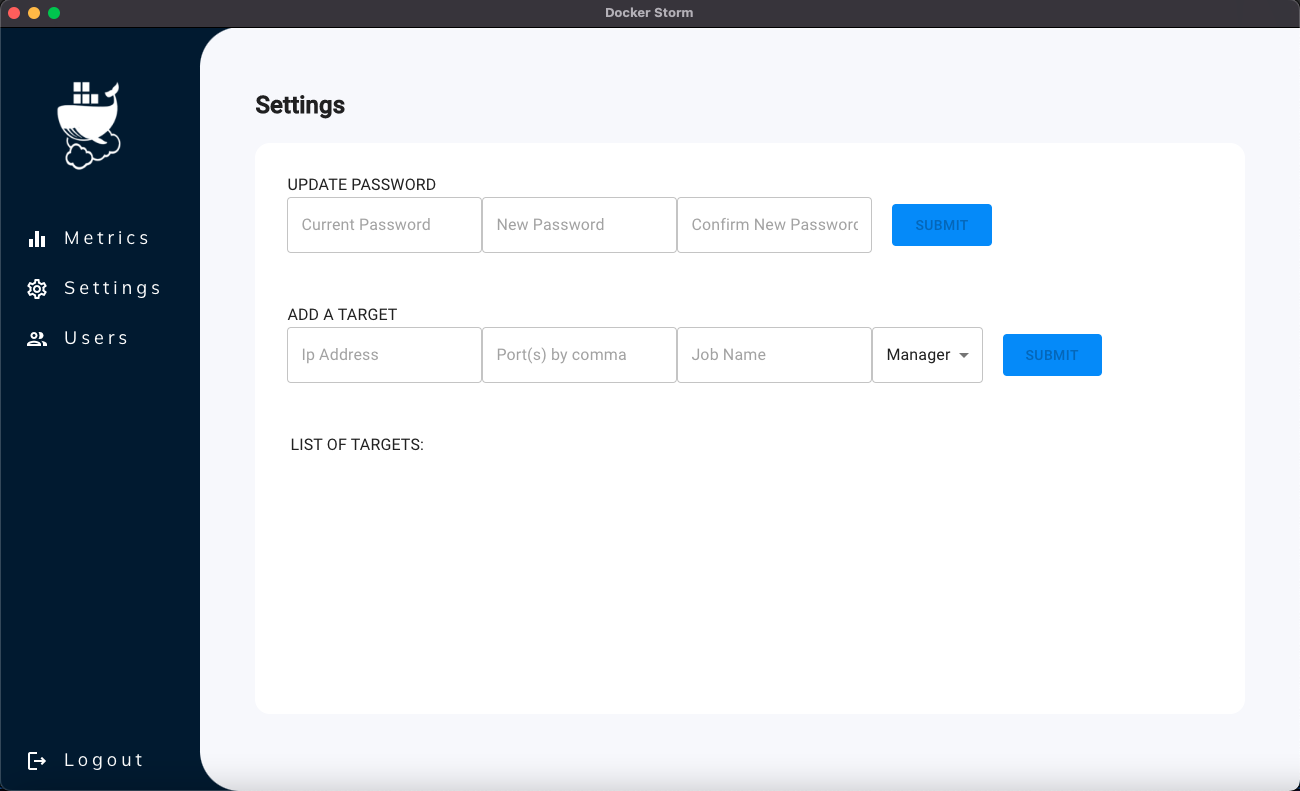Maximize the Docker Storm window
The image size is (1300, 791).
pyautogui.click(x=54, y=13)
